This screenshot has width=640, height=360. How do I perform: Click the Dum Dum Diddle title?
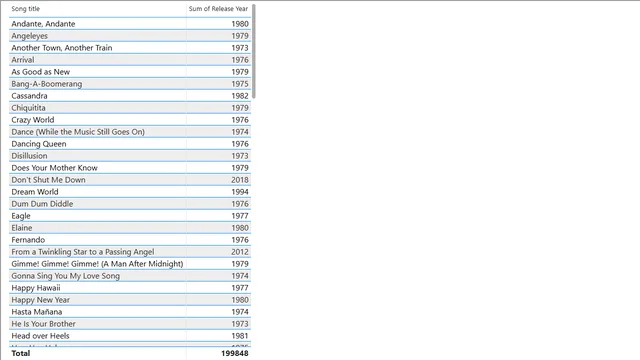42,204
